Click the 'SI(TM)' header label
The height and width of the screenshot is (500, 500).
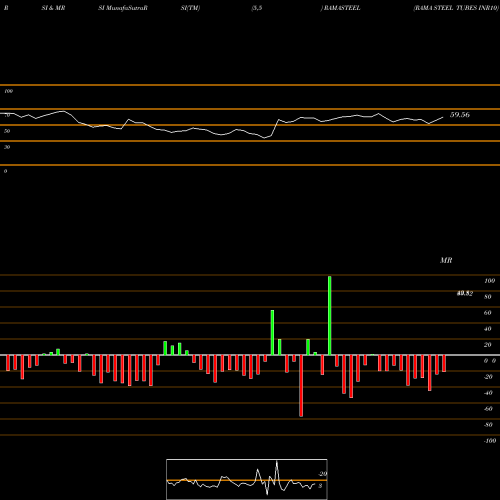(x=190, y=8)
